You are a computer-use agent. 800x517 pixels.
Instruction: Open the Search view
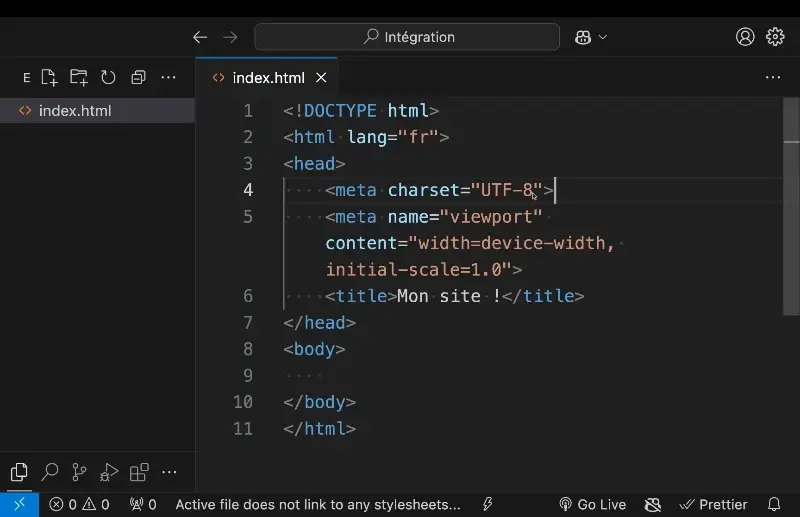click(49, 472)
